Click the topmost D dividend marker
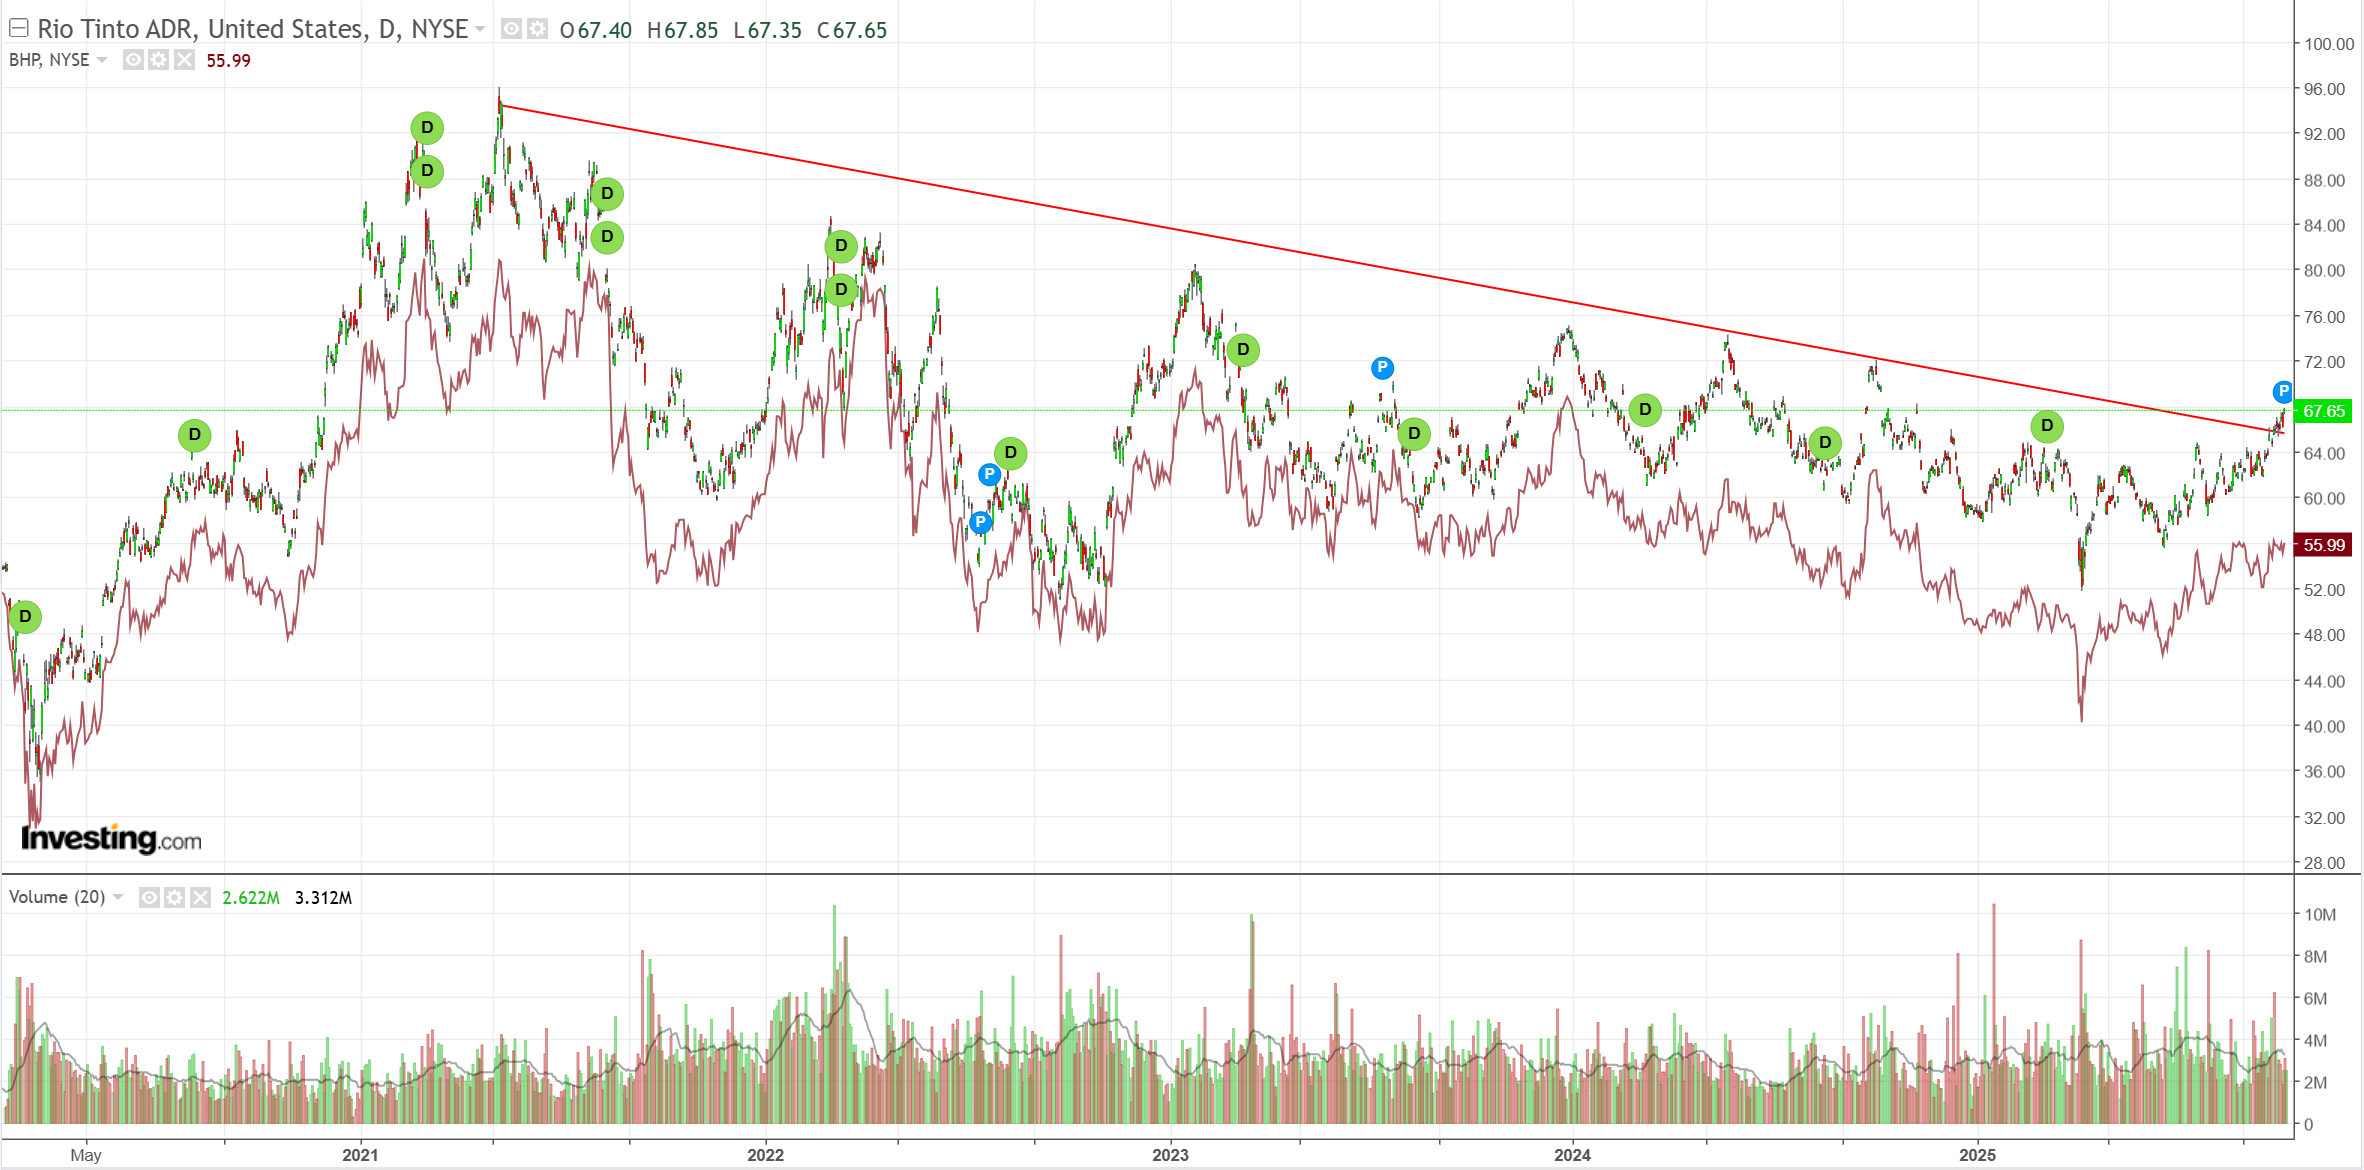Screen dimensions: 2364x1170 427,128
